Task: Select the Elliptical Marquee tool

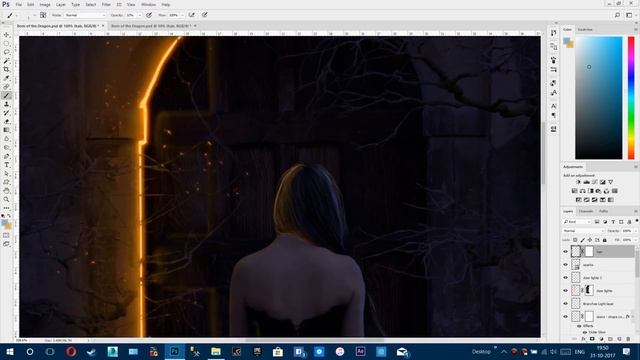Action: (6, 44)
